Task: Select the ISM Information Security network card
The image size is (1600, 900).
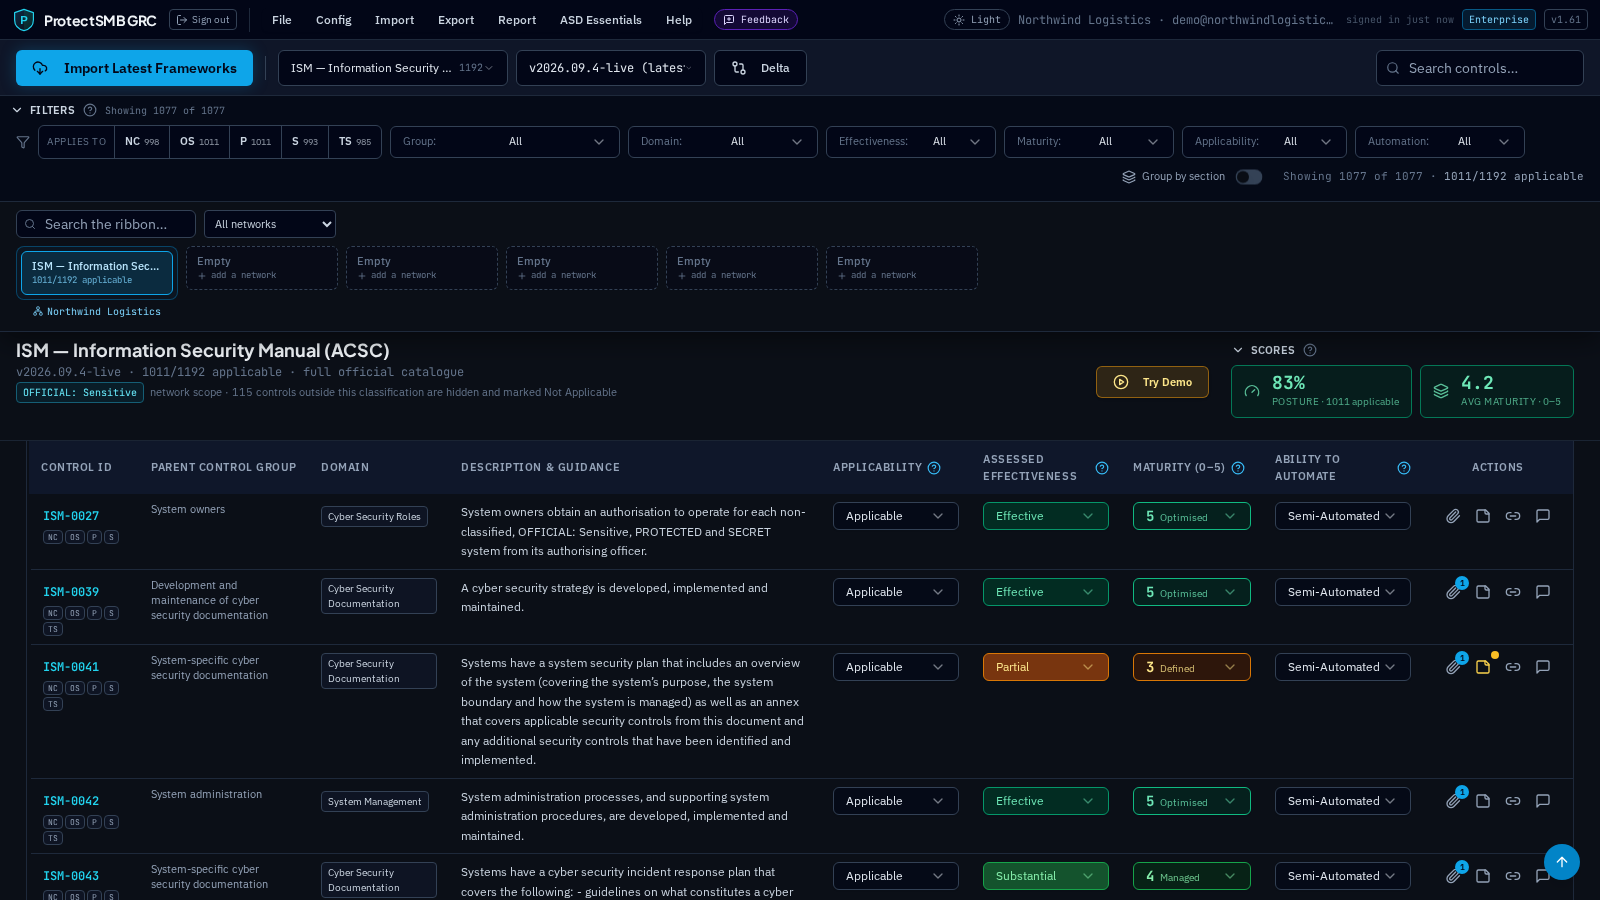Action: pyautogui.click(x=97, y=273)
